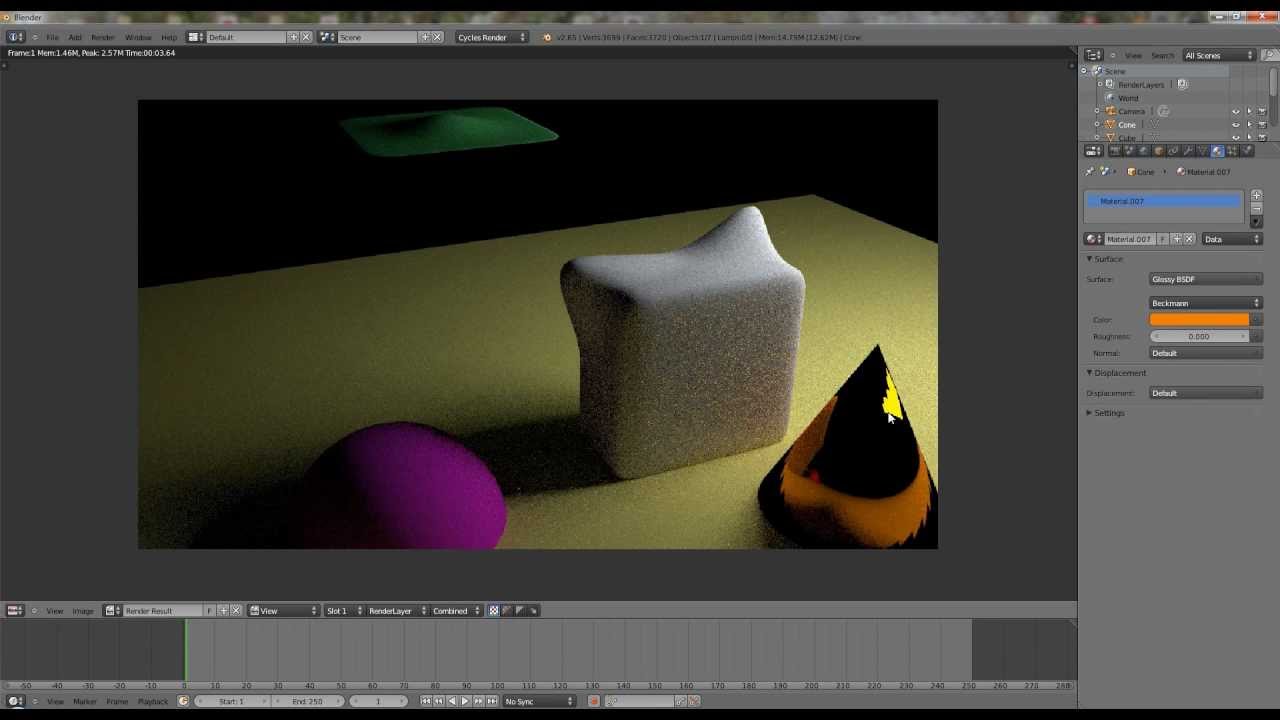Select World in the outliner
Viewport: 1280px width, 720px height.
1128,98
